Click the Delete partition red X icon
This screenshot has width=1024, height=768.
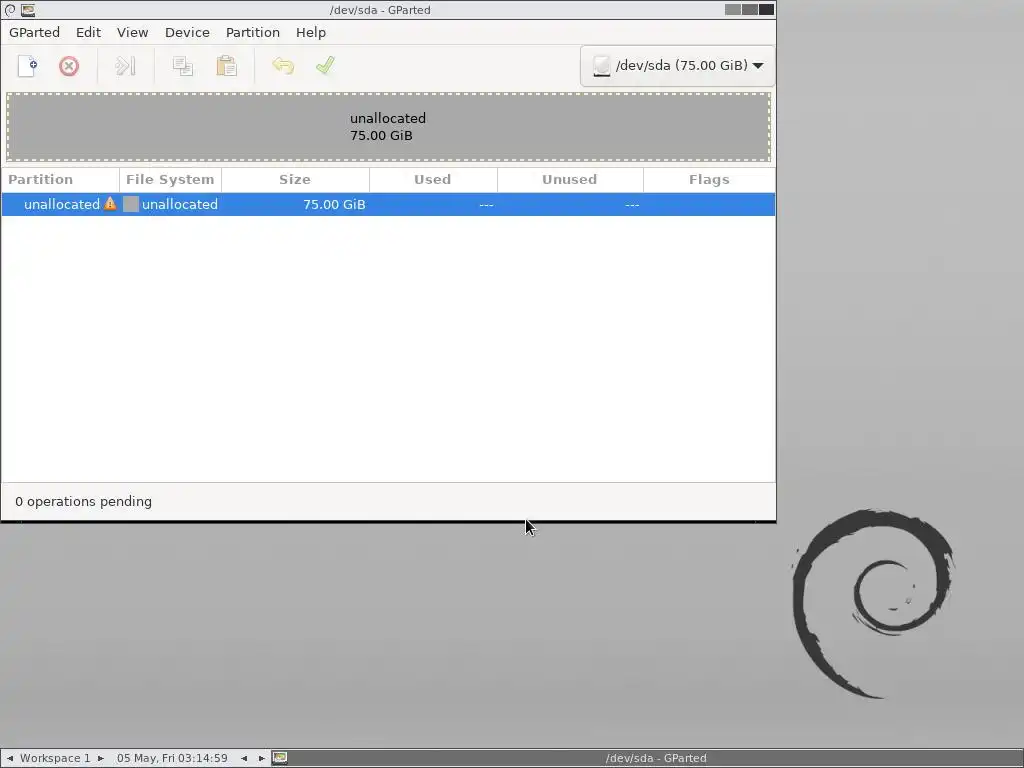point(69,66)
